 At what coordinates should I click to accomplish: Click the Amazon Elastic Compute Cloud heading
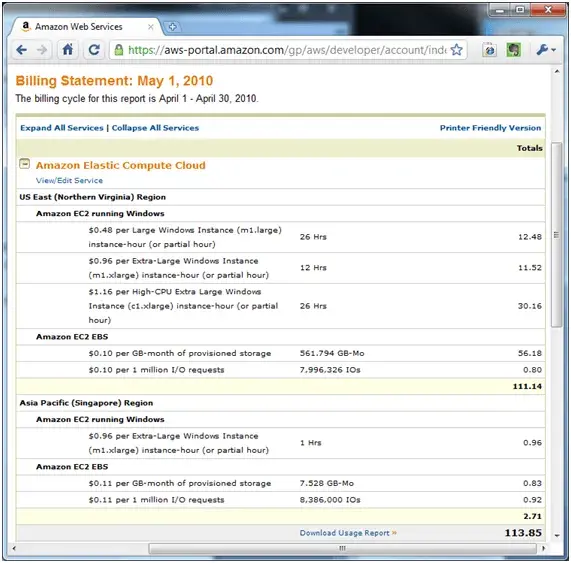pyautogui.click(x=121, y=165)
